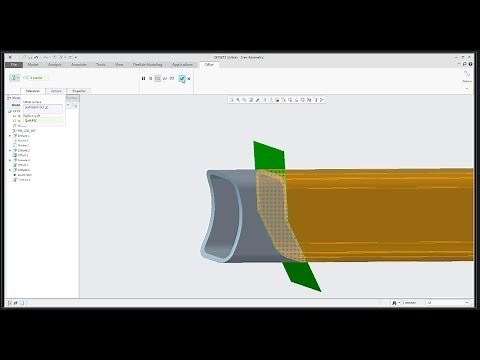Open the Datum dropdown in the ribbon

(x=467, y=88)
